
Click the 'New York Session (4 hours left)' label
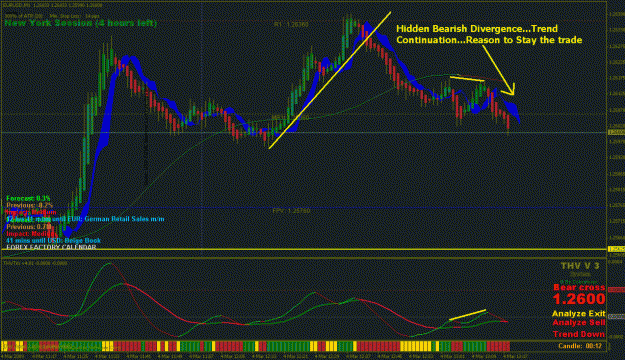coord(81,23)
